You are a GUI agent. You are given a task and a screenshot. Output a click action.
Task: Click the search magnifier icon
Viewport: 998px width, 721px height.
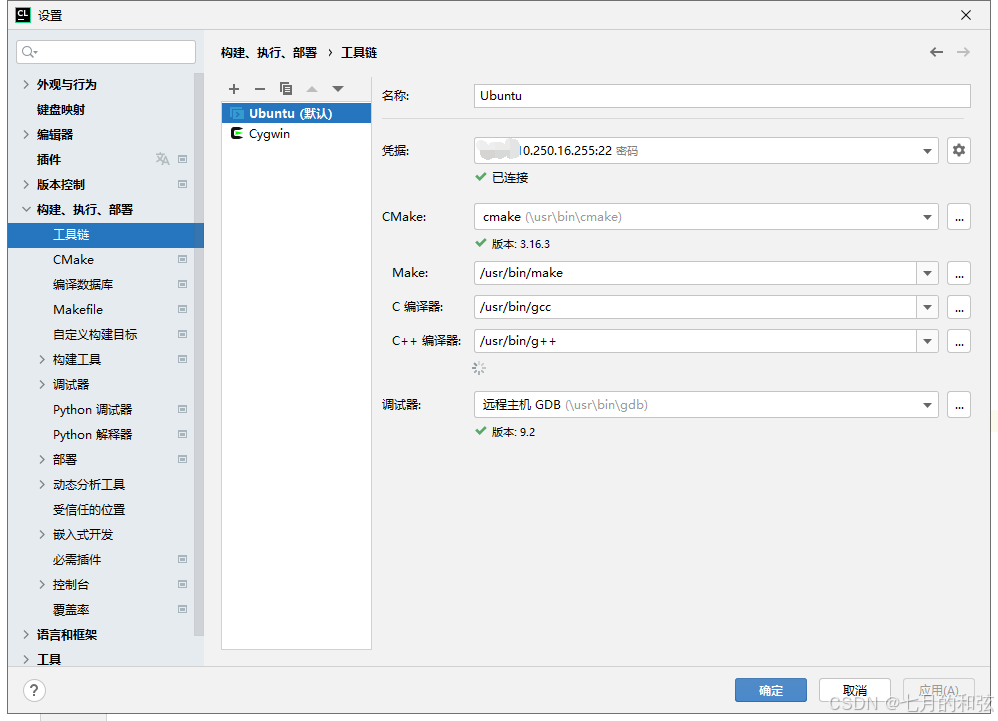tap(29, 52)
